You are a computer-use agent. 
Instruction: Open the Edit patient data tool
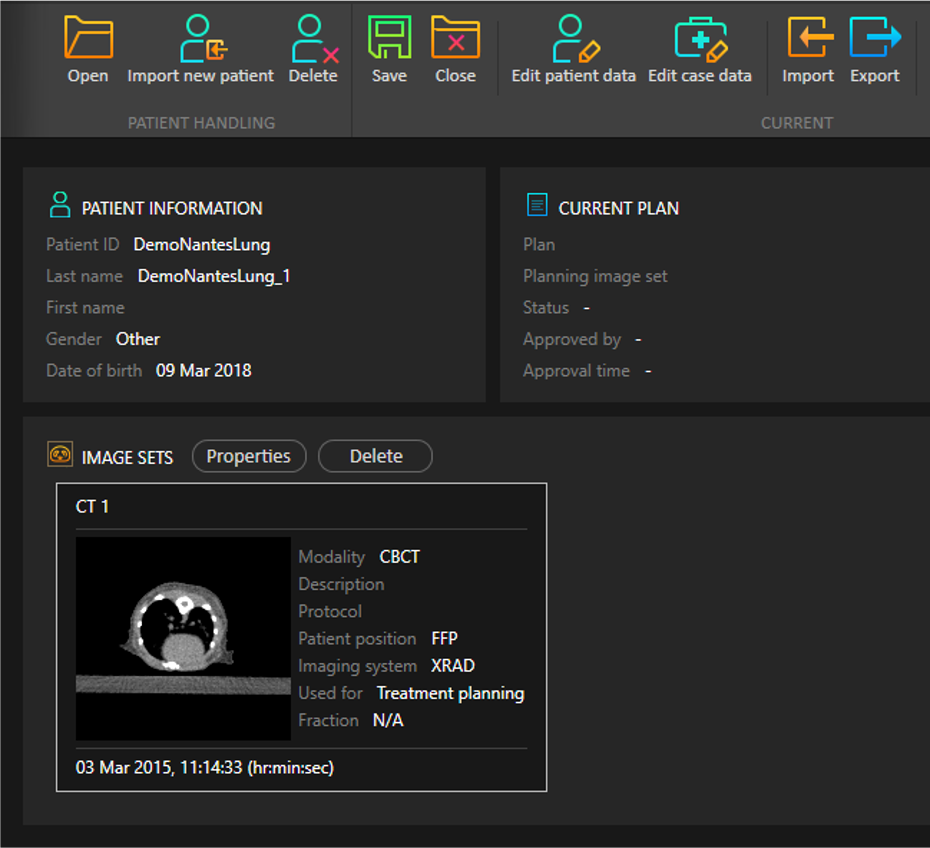574,39
